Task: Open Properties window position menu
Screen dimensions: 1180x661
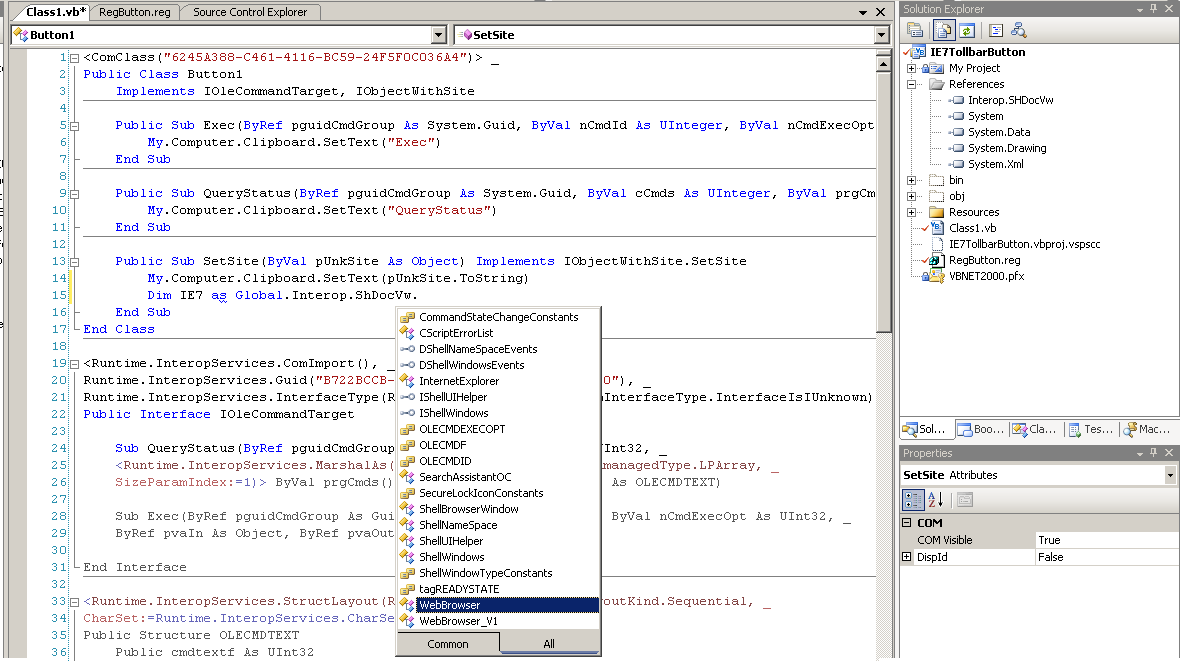Action: click(1139, 453)
